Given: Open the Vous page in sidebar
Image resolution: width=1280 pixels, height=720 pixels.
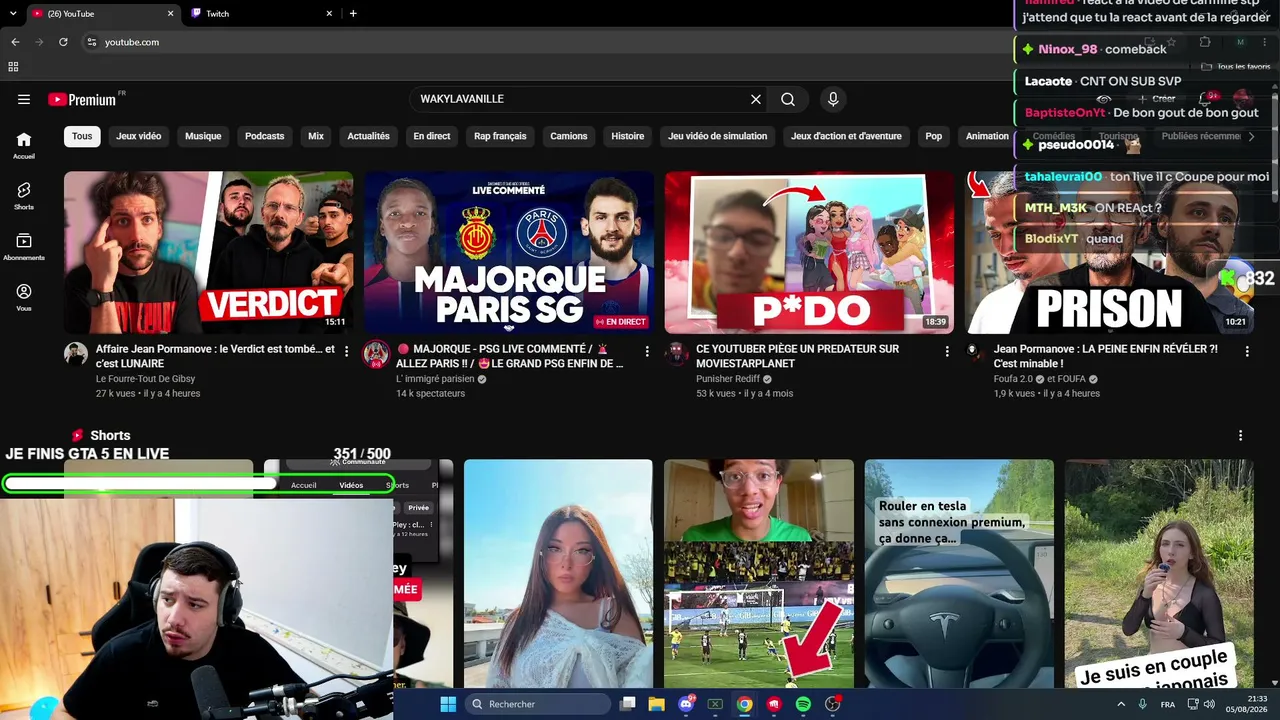Looking at the screenshot, I should (x=24, y=298).
